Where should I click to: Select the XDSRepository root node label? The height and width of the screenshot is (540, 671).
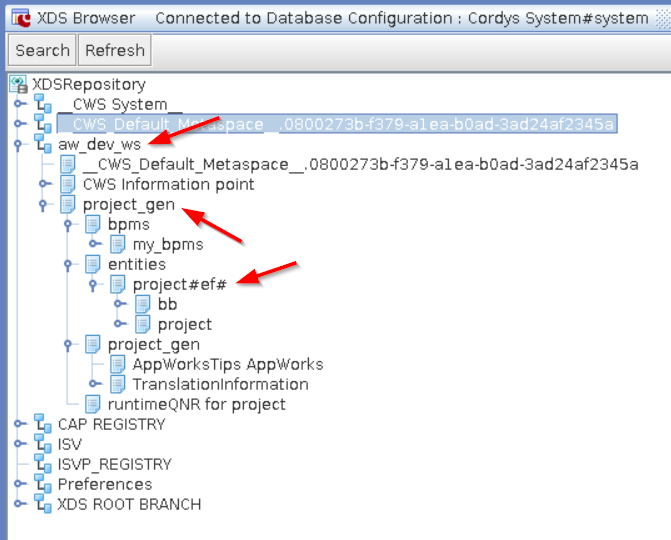[89, 84]
